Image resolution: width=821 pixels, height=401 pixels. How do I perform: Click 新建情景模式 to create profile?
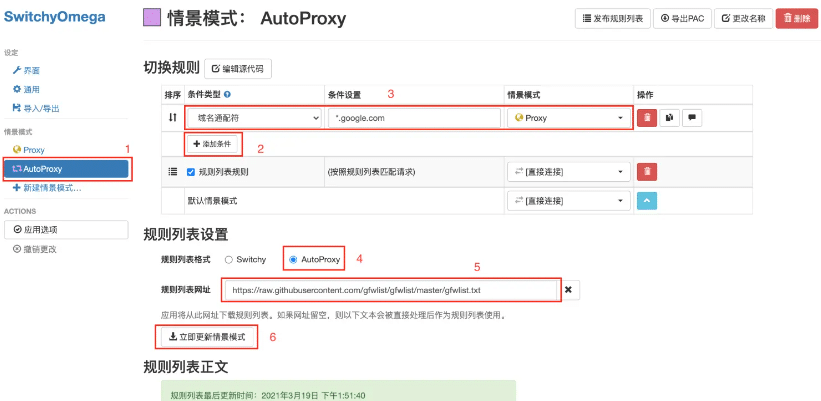[x=47, y=188]
